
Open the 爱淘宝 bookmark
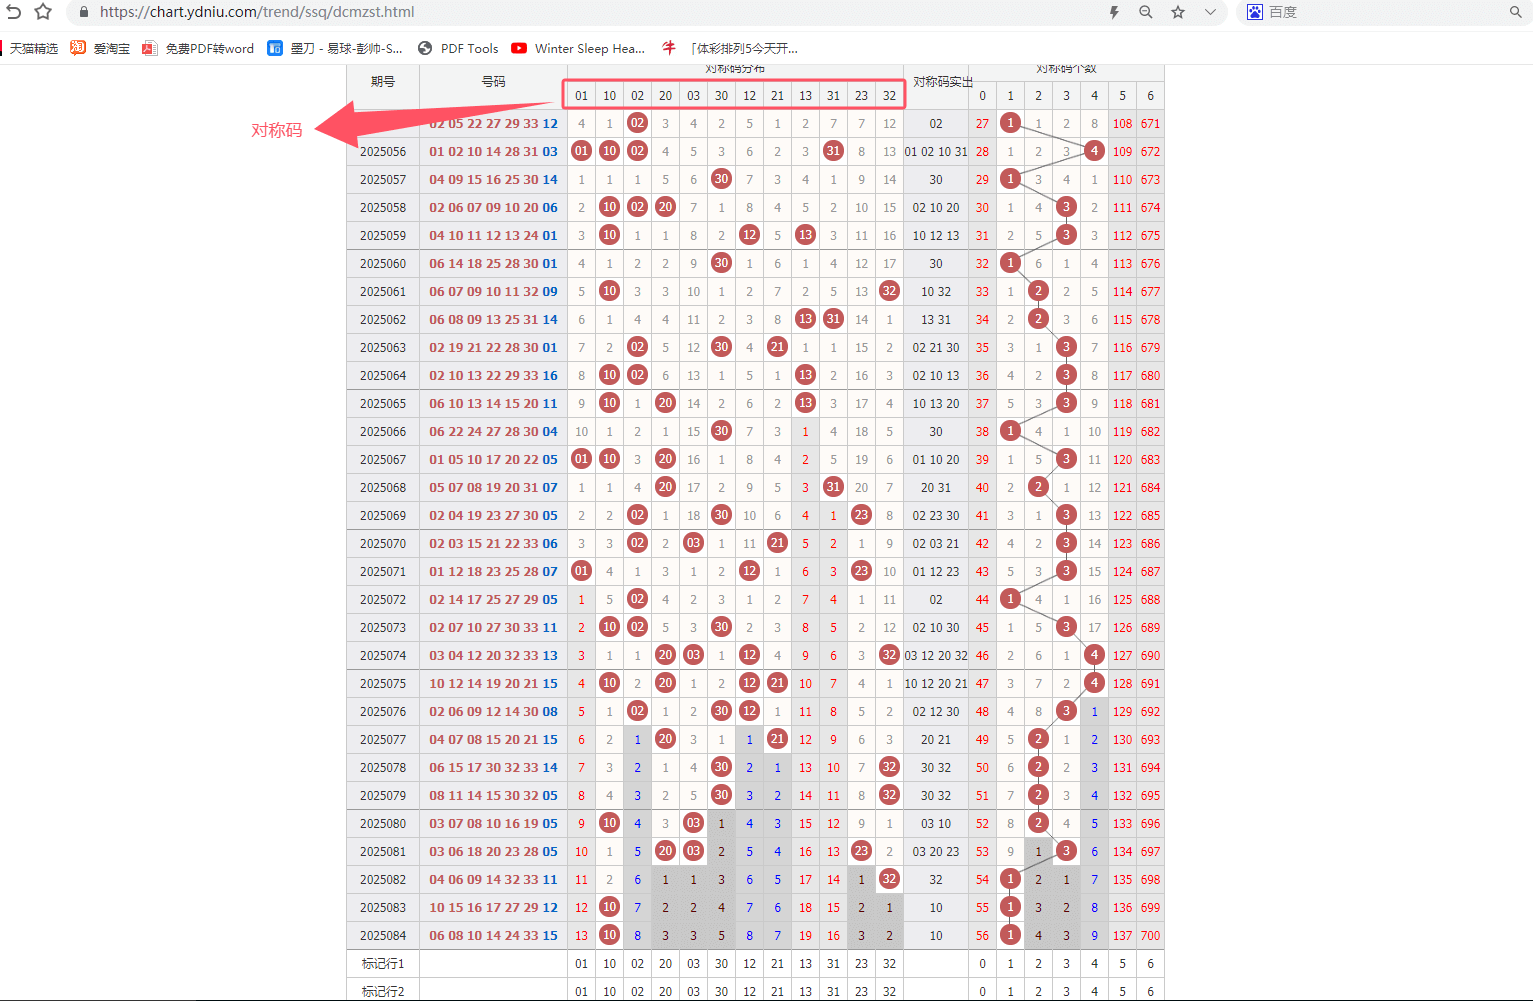[x=101, y=48]
